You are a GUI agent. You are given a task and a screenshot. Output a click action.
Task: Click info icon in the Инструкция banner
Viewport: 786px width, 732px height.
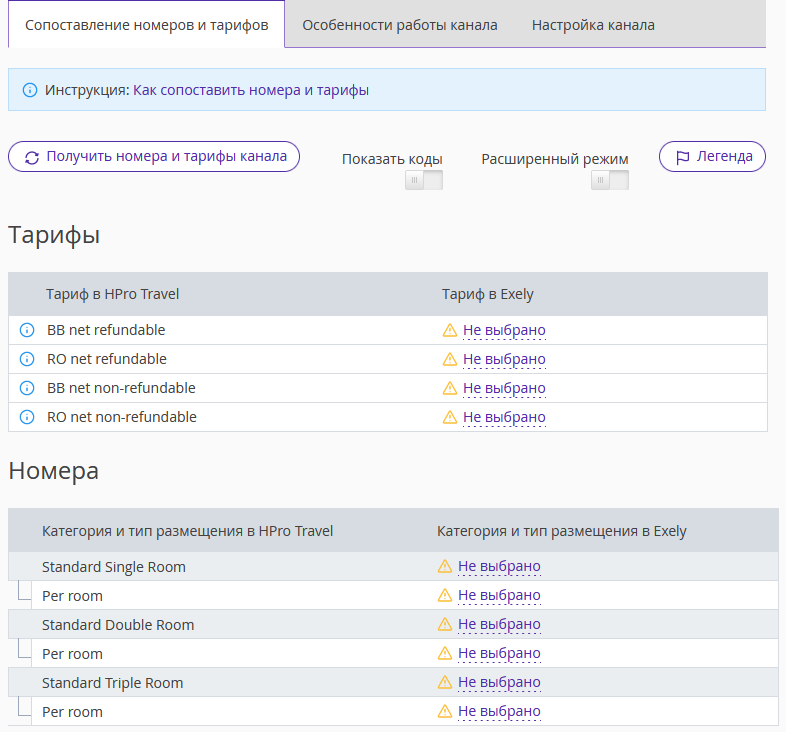(x=30, y=90)
